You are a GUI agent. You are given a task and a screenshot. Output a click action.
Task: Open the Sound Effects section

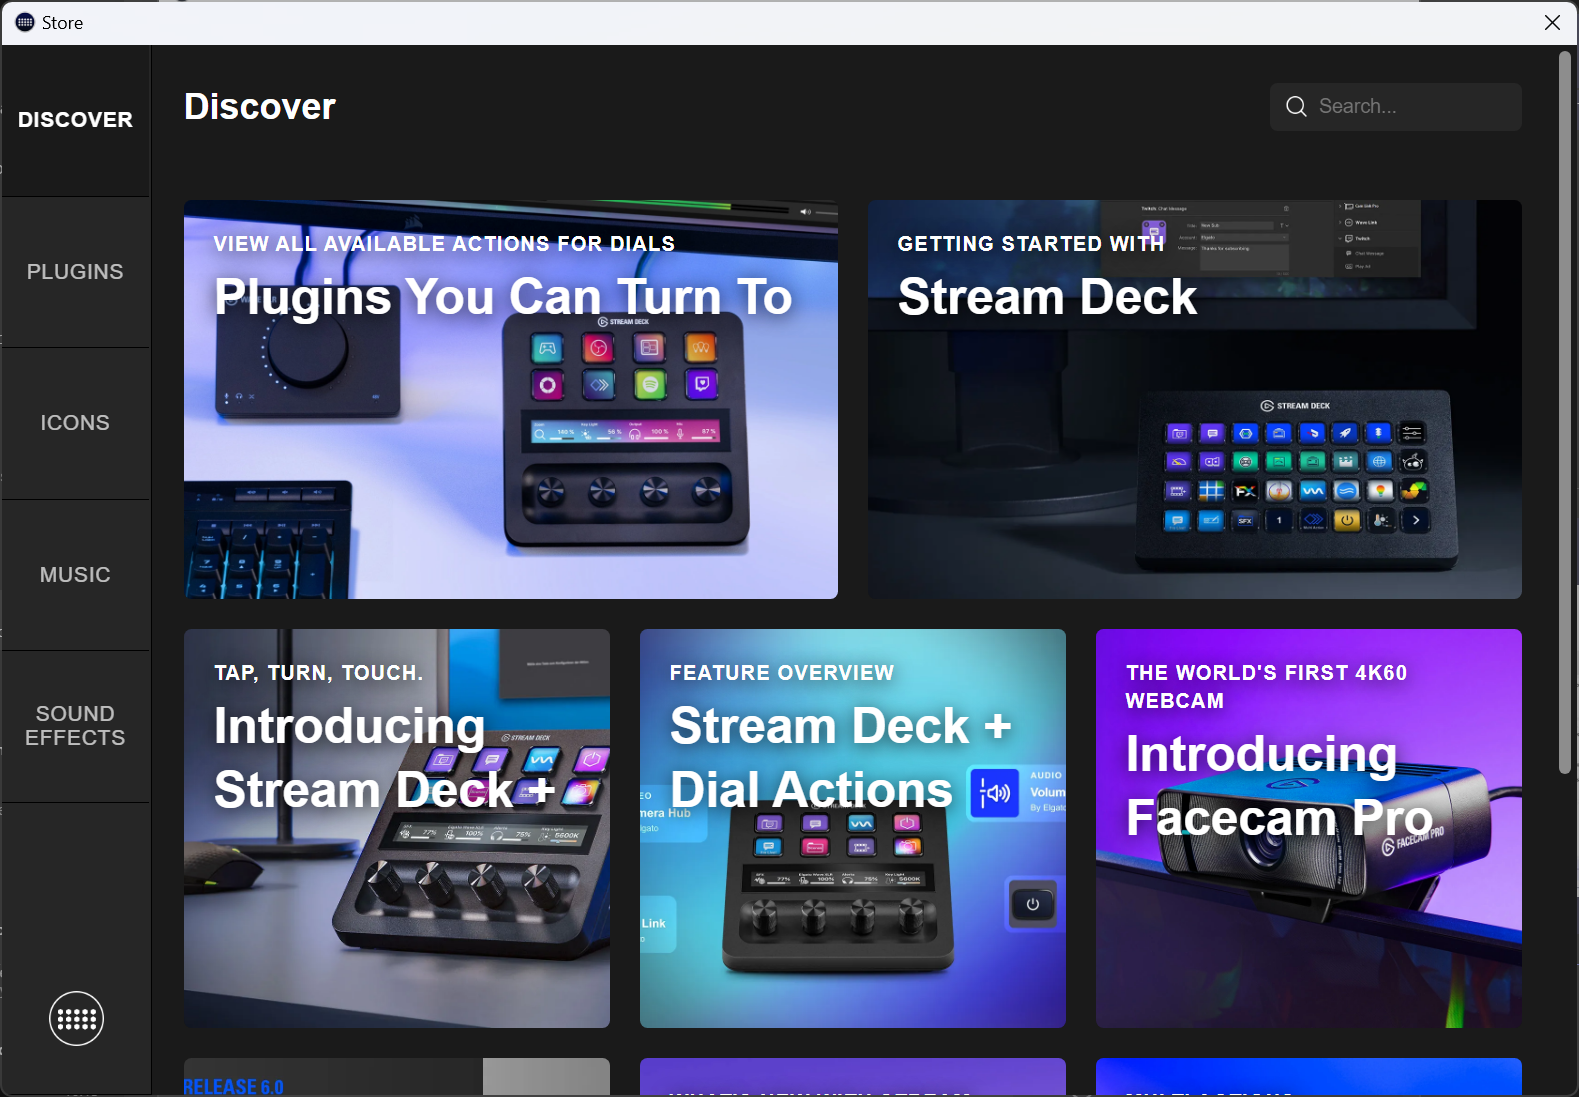tap(75, 726)
